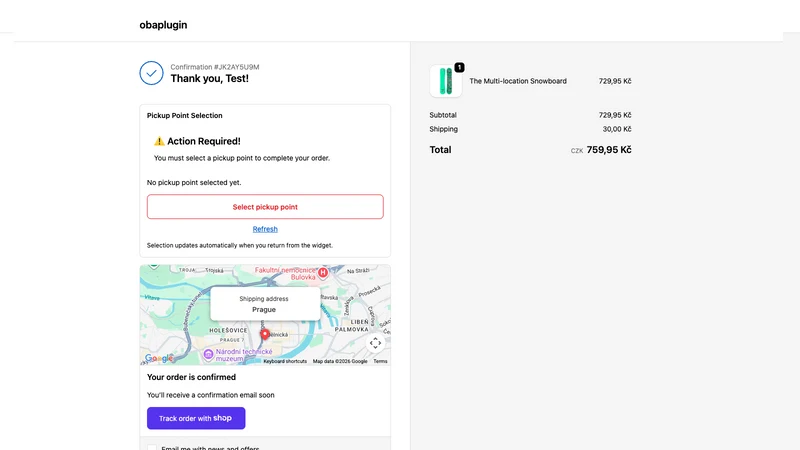Click the hospital marker on the map

point(322,273)
